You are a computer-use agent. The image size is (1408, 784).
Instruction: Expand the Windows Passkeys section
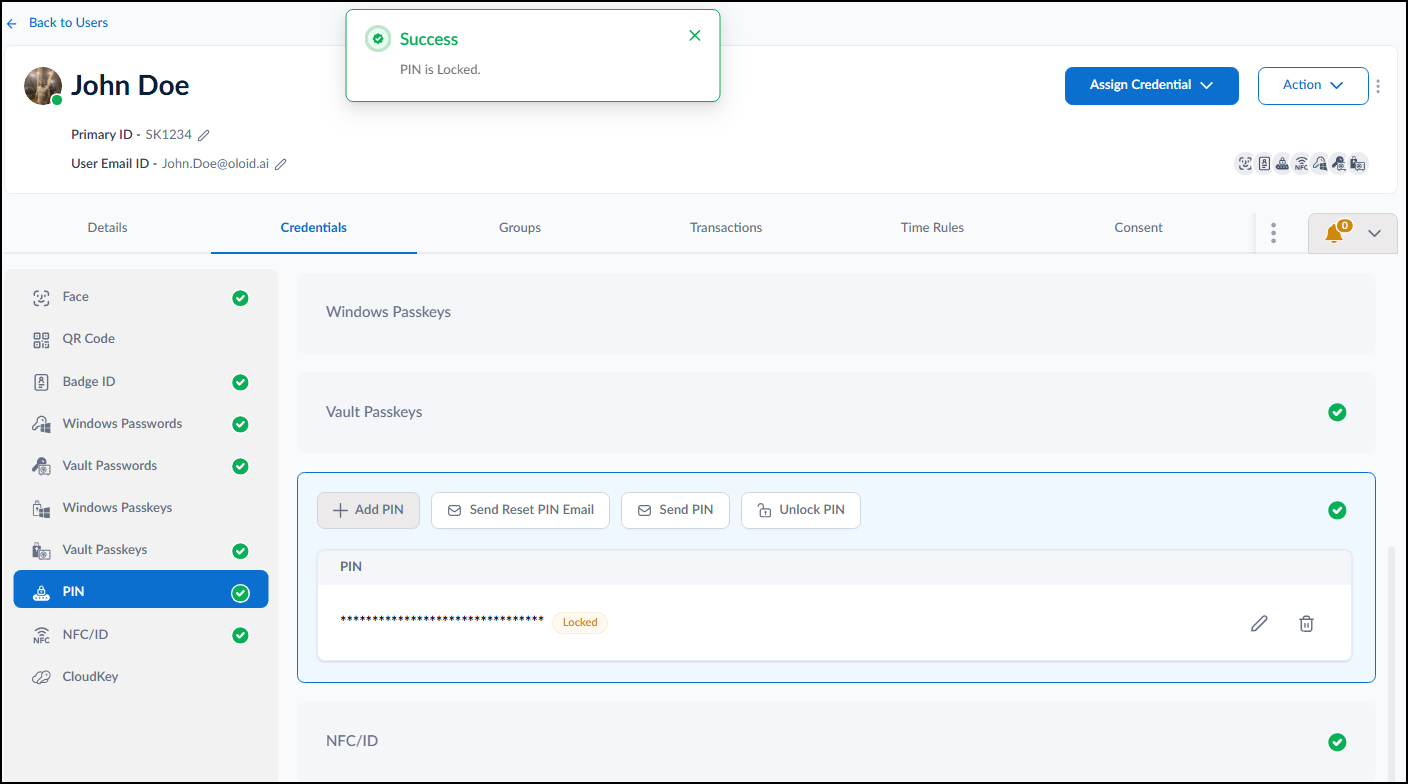pyautogui.click(x=836, y=313)
